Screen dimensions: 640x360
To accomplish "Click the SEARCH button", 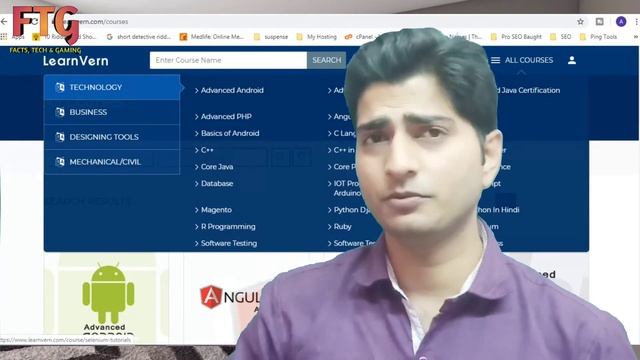I will click(x=327, y=60).
